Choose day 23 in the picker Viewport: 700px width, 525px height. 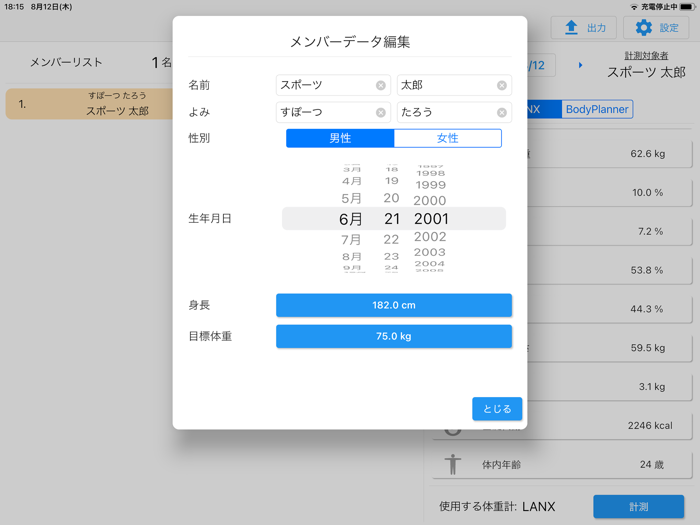click(391, 257)
